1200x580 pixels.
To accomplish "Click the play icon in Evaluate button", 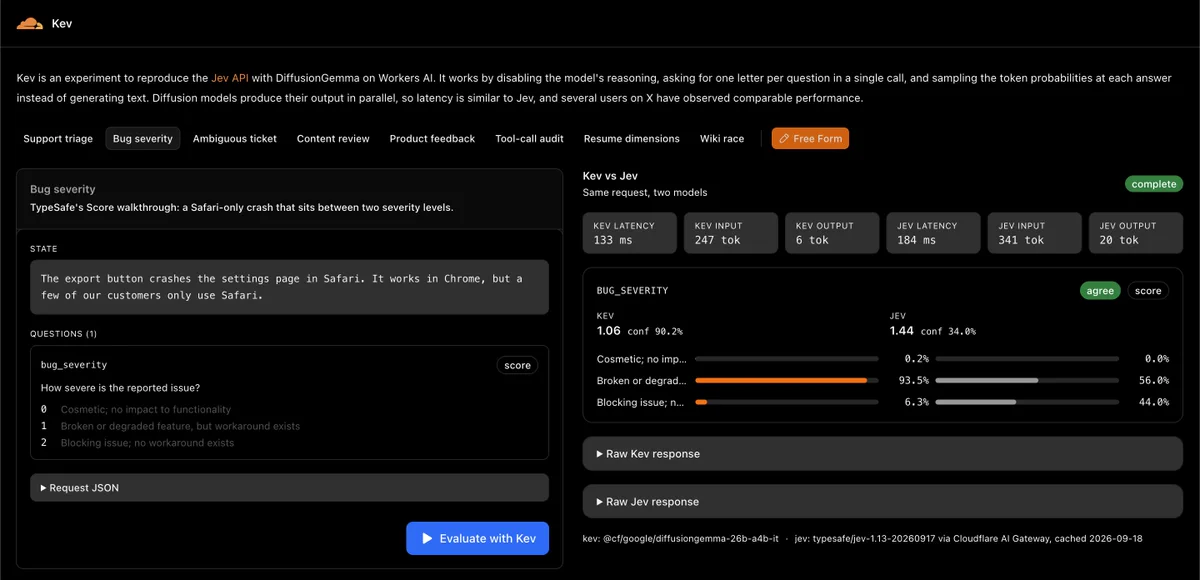I will pyautogui.click(x=429, y=539).
